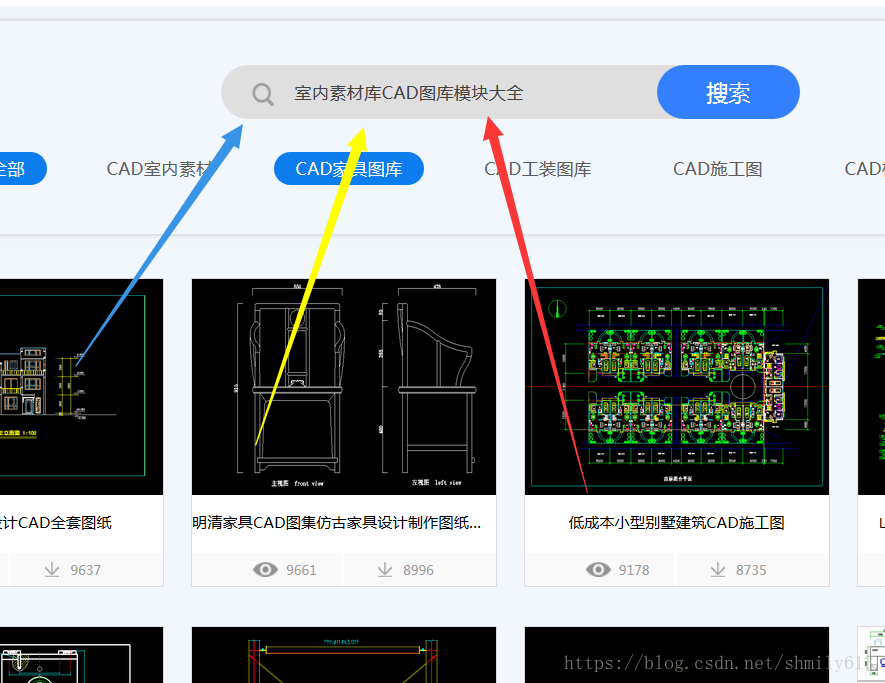The image size is (885, 683).
Task: Open the building elevation CAD全套图纸 thumbnail
Action: [x=81, y=387]
